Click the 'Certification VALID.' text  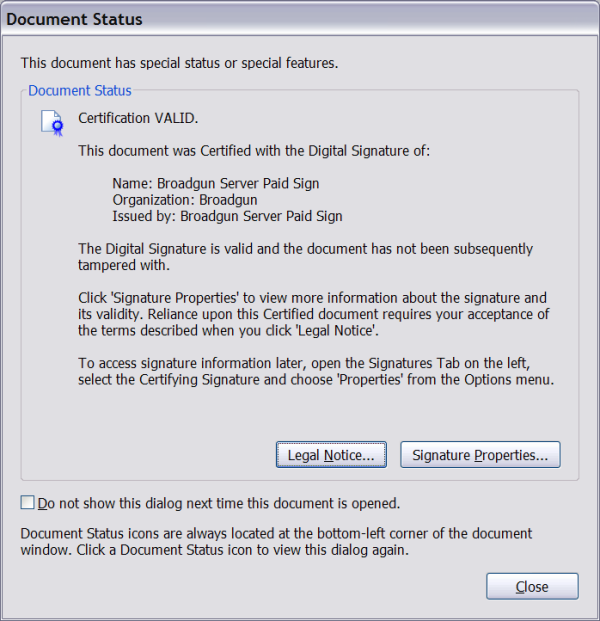pos(138,118)
